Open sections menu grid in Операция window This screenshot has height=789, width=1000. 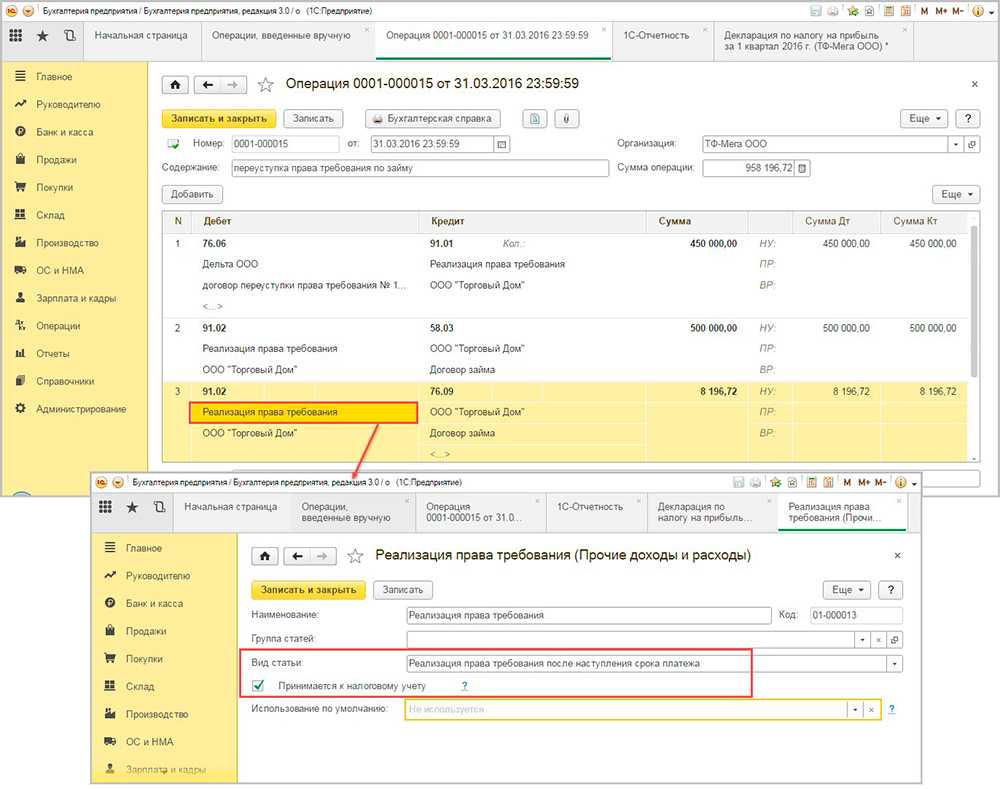click(x=16, y=36)
